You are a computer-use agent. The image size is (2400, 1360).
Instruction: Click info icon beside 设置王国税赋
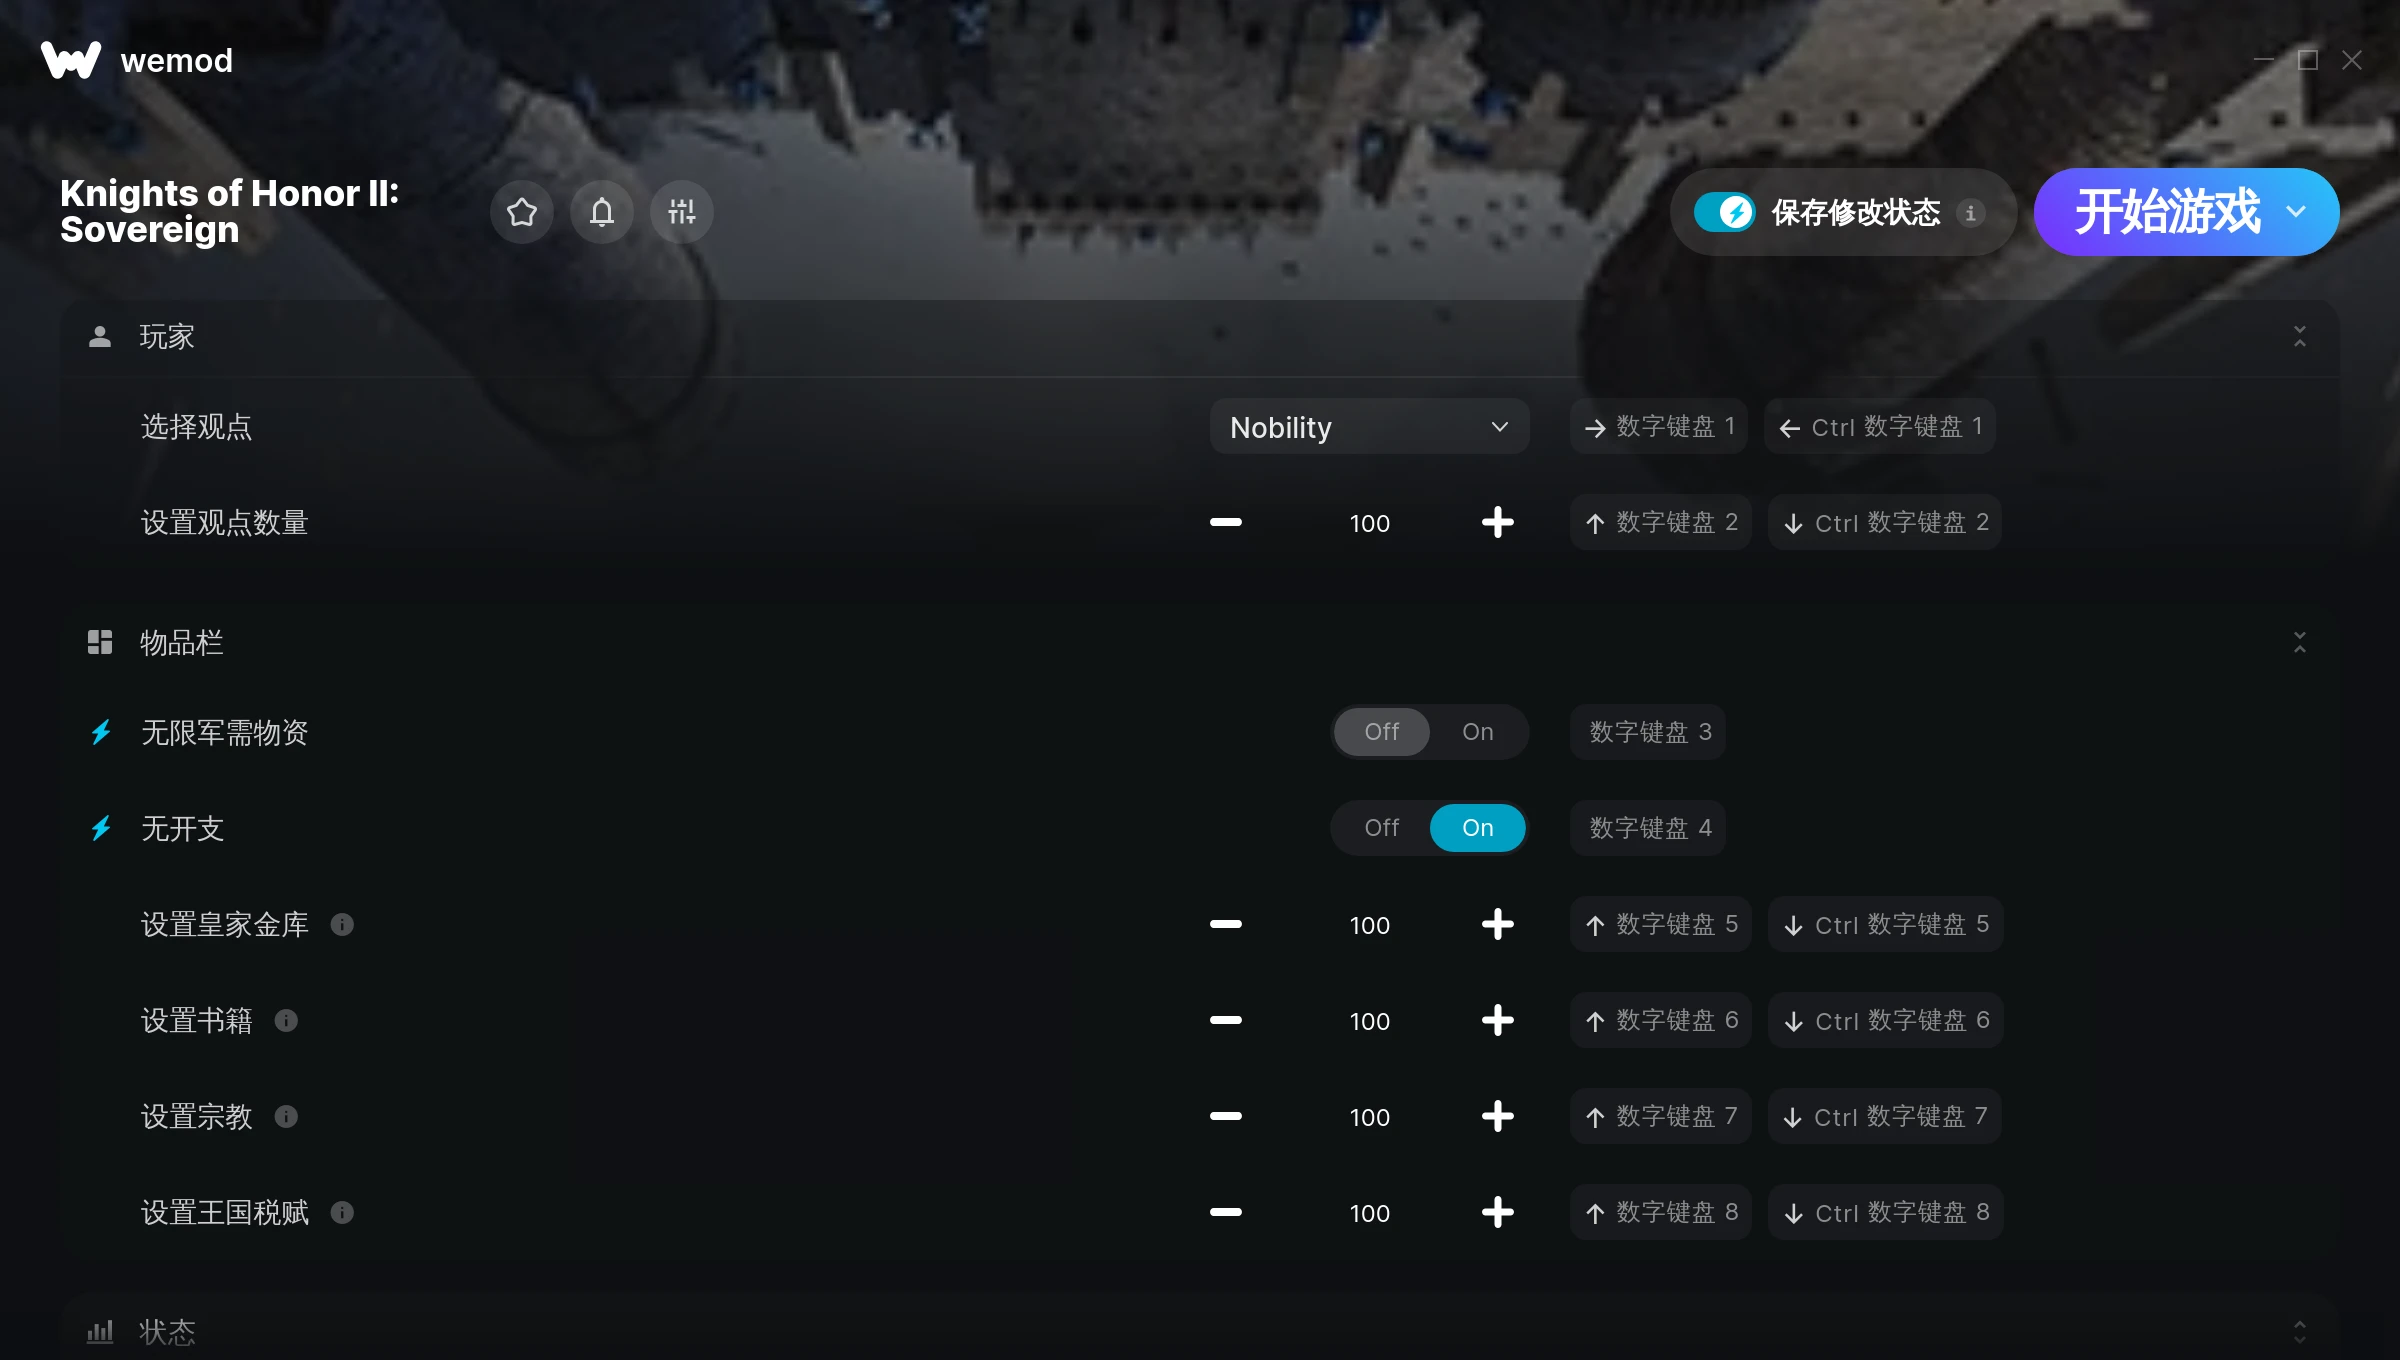[x=342, y=1213]
